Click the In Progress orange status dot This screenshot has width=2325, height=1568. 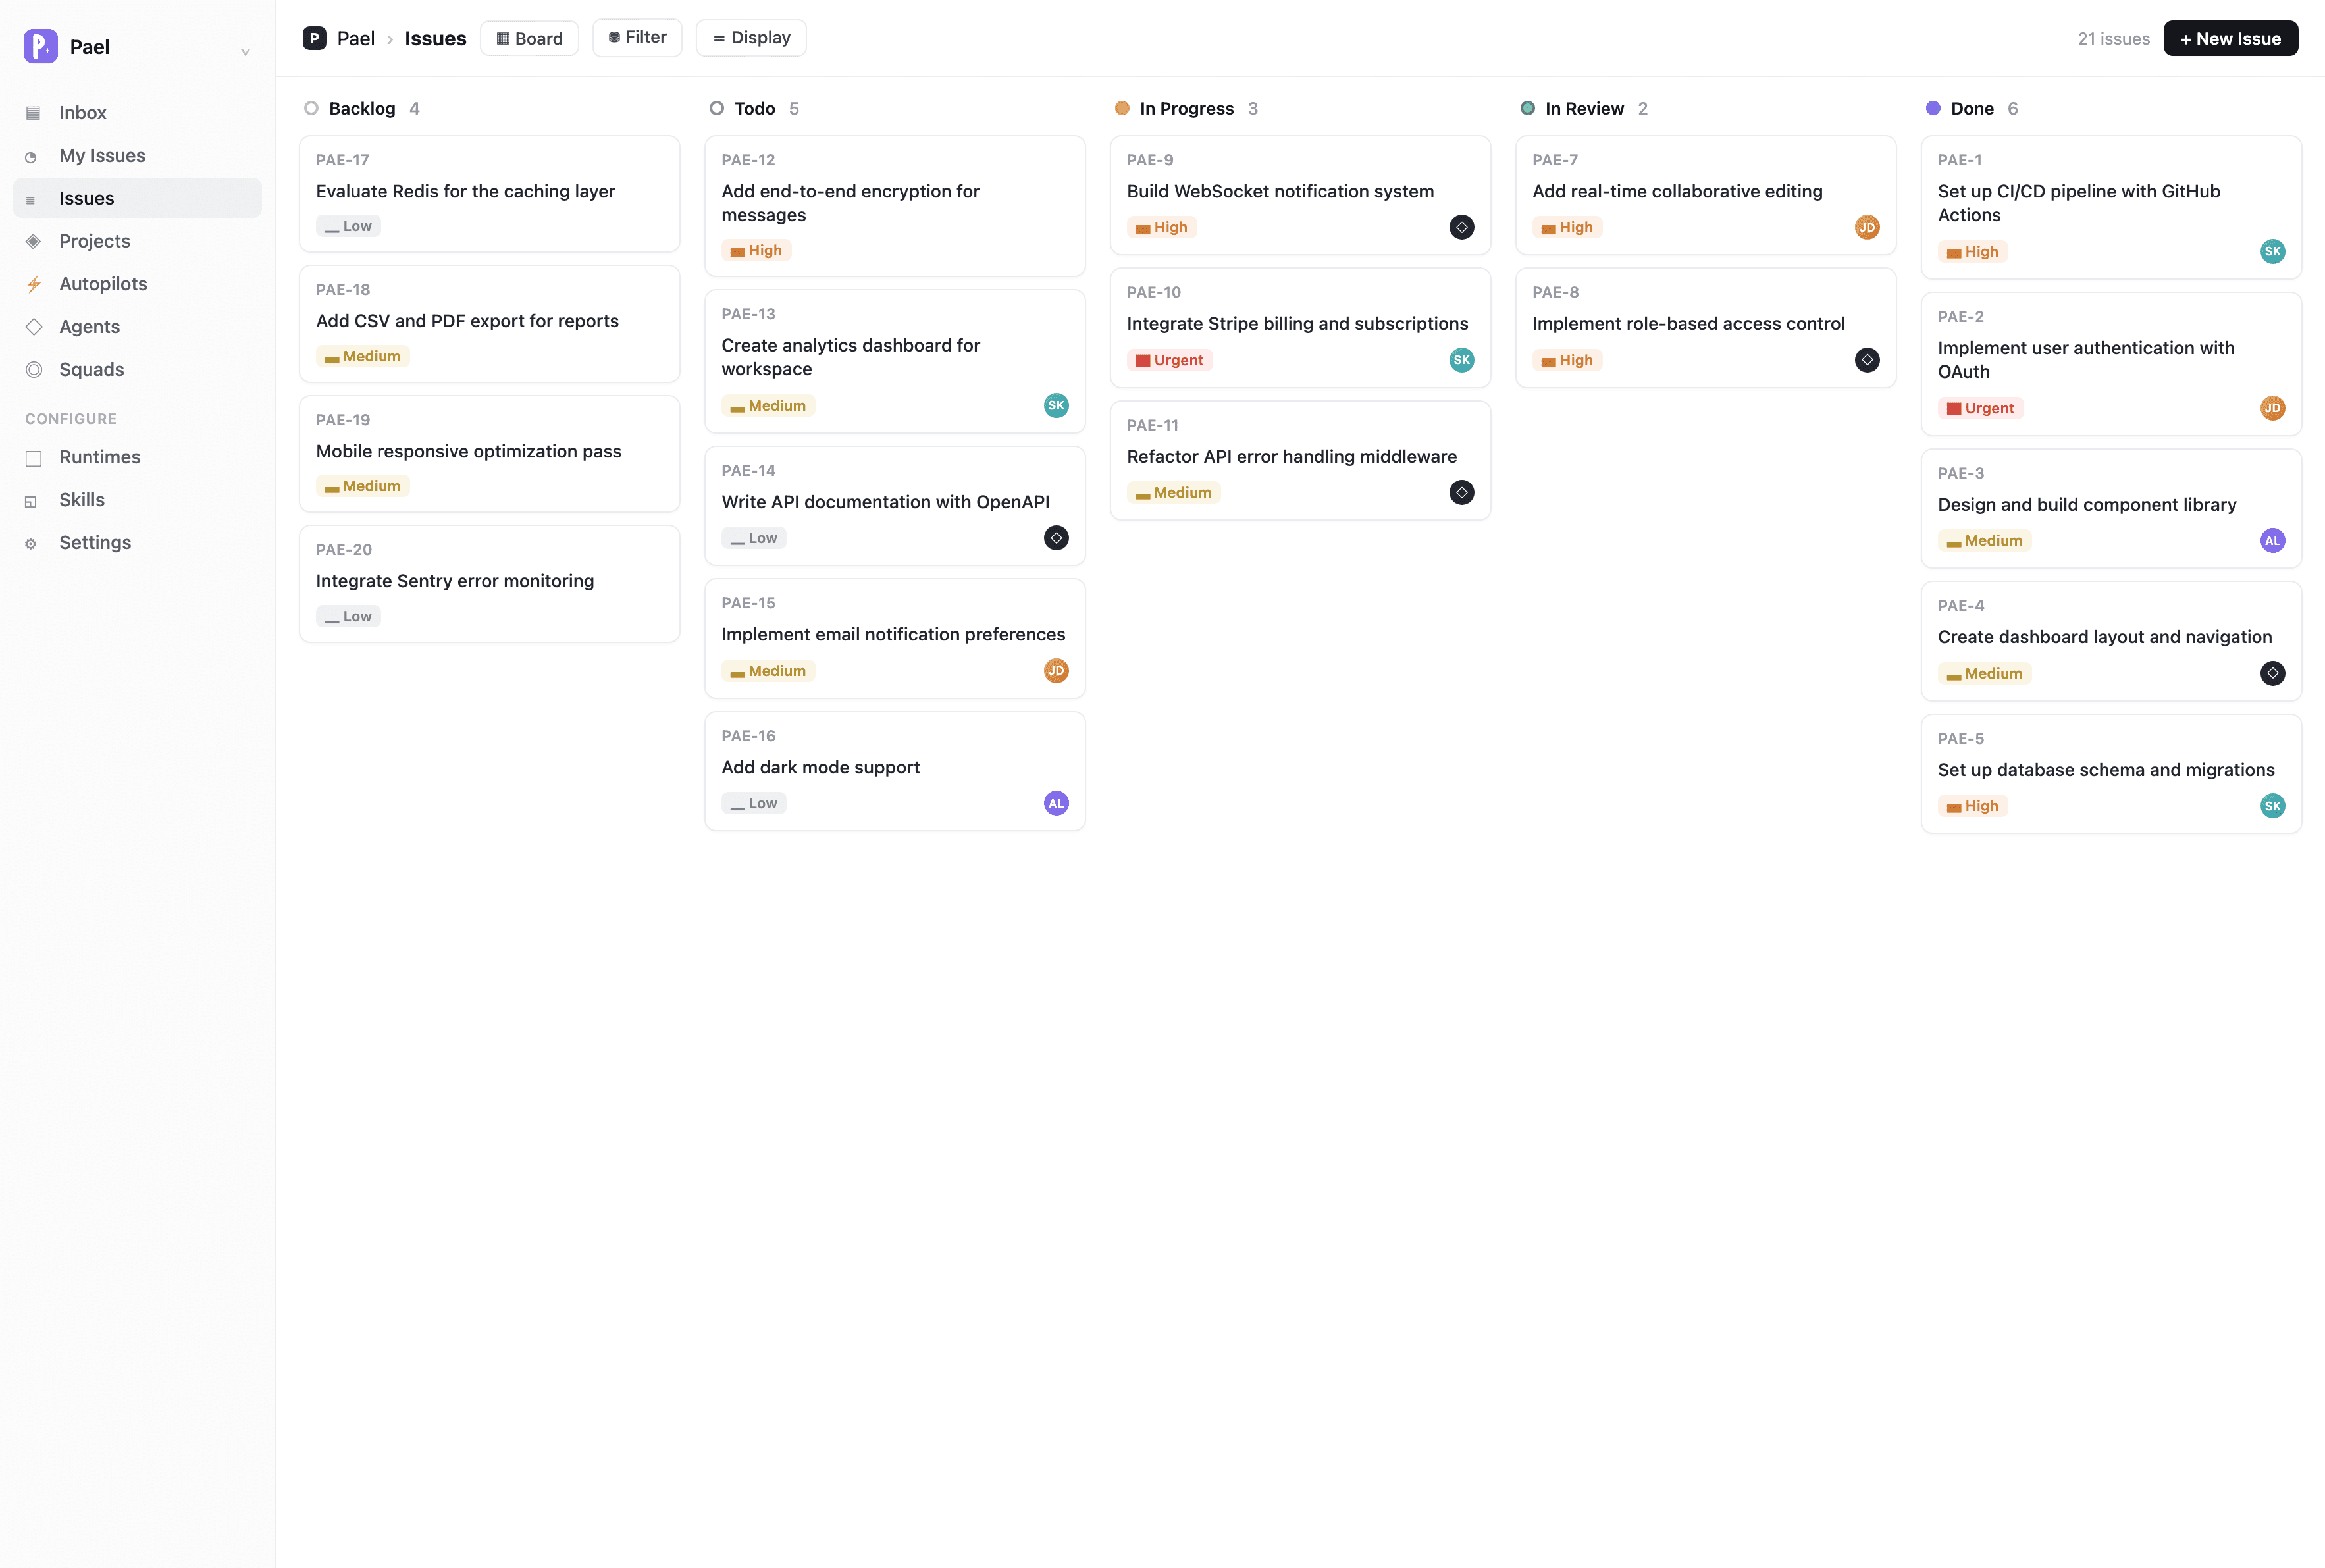(1122, 108)
